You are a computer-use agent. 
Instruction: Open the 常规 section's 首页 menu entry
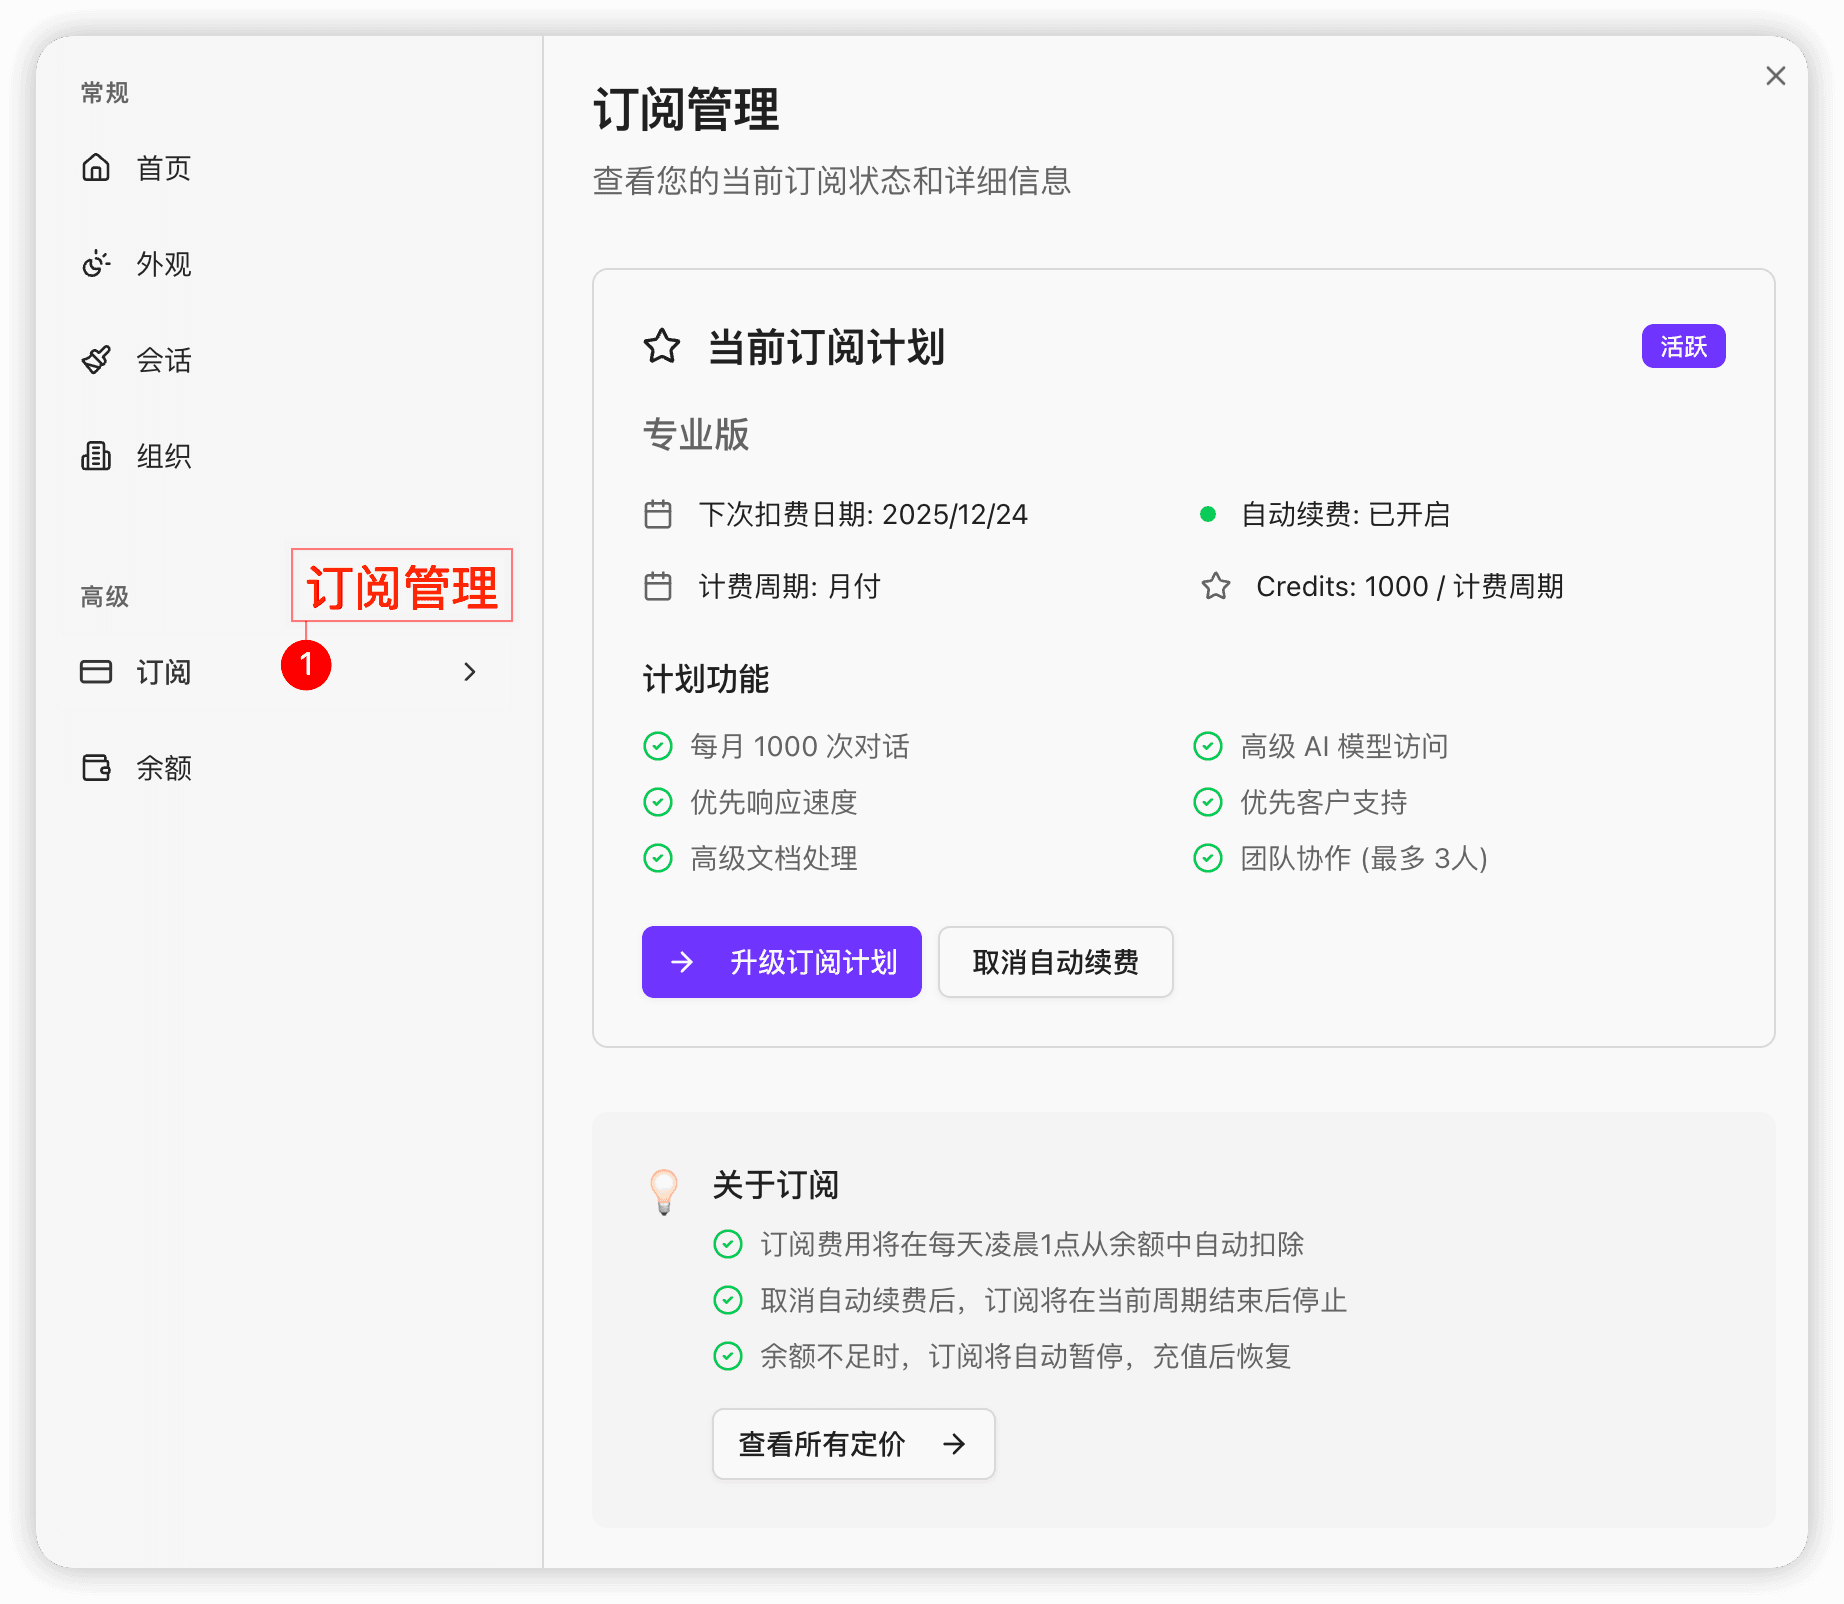(162, 168)
